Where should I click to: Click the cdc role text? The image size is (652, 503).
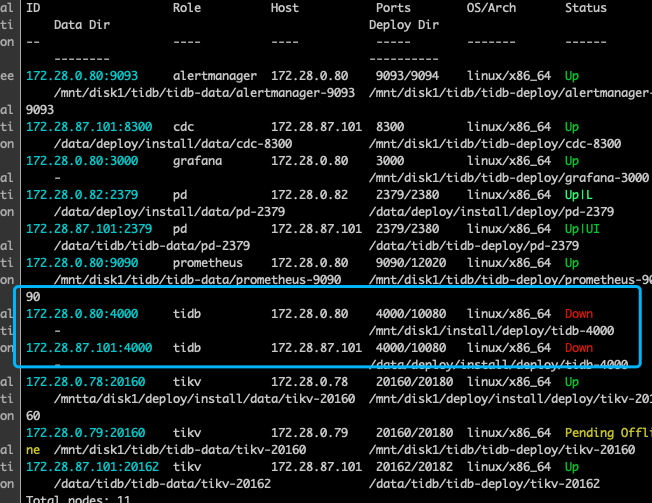click(183, 127)
